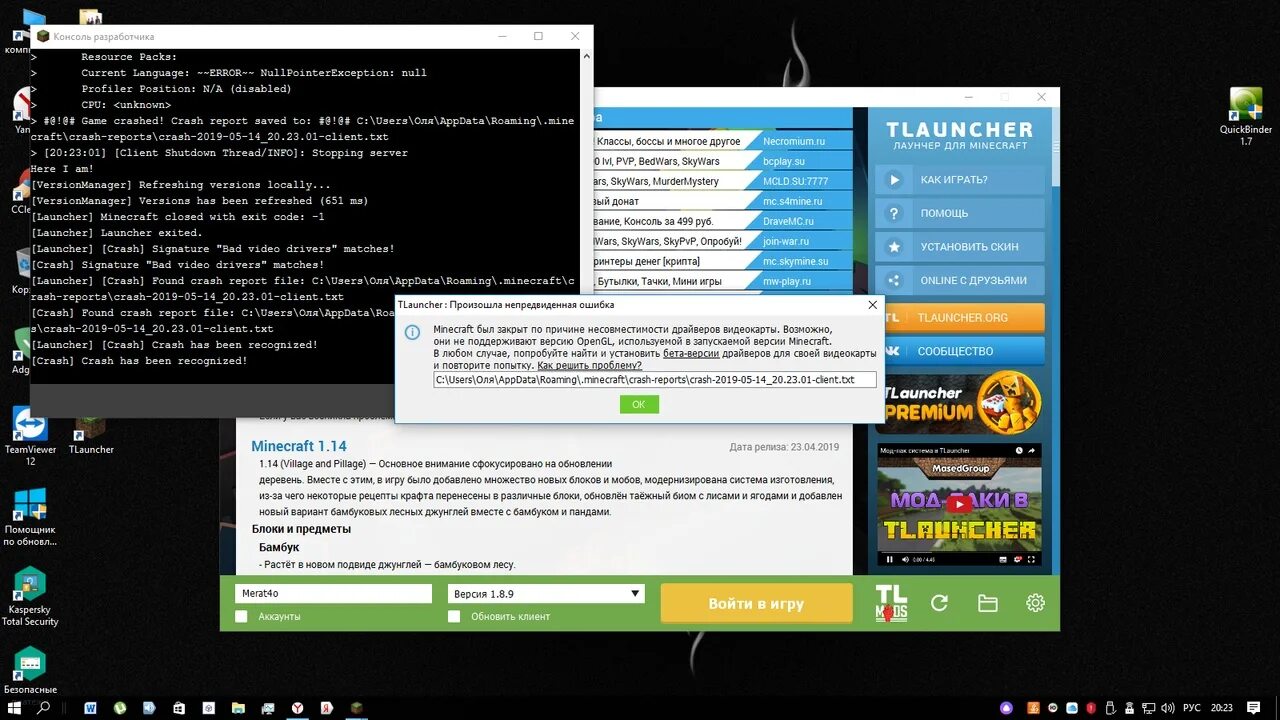1280x720 pixels.
Task: Open the mc.s4mine.ru server link
Action: click(x=794, y=202)
